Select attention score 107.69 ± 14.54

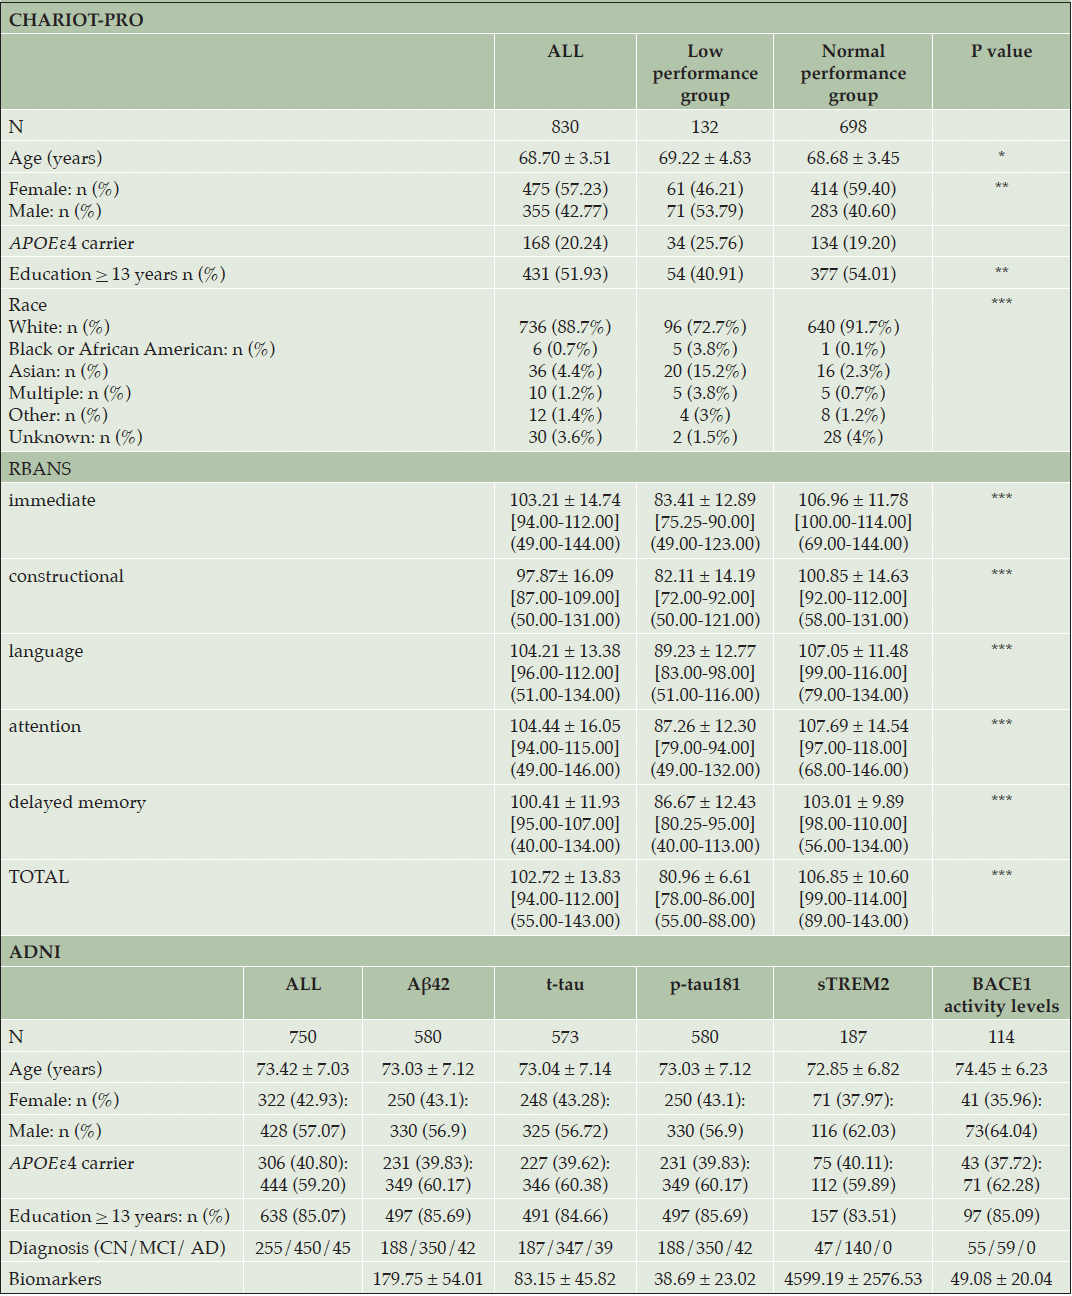point(853,726)
